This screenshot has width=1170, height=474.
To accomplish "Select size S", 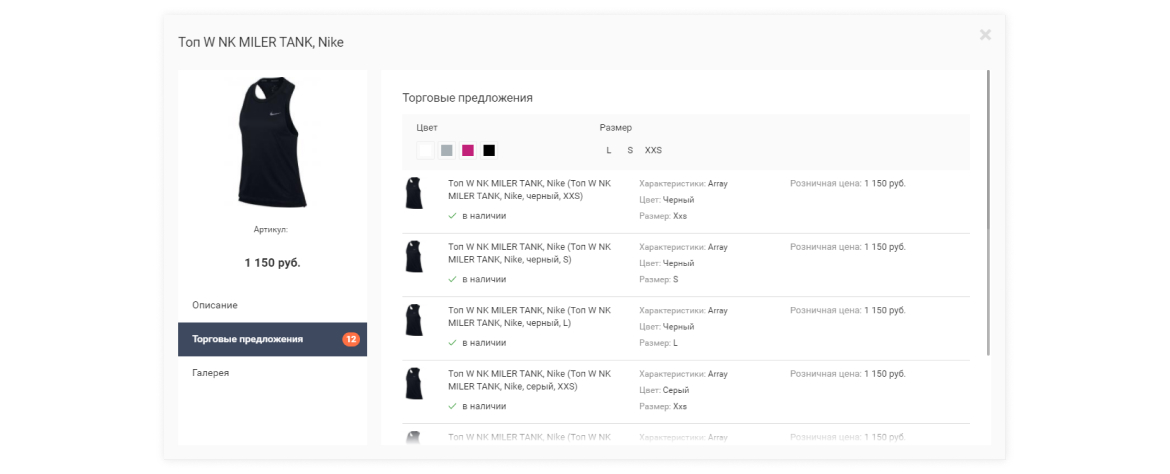I will coord(630,150).
